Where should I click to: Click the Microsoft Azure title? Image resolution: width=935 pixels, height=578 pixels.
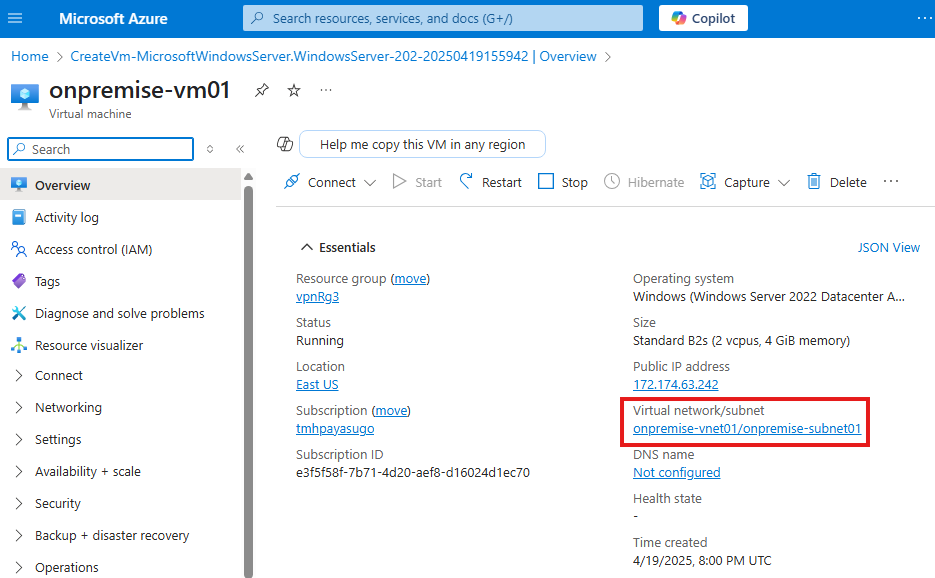click(113, 18)
